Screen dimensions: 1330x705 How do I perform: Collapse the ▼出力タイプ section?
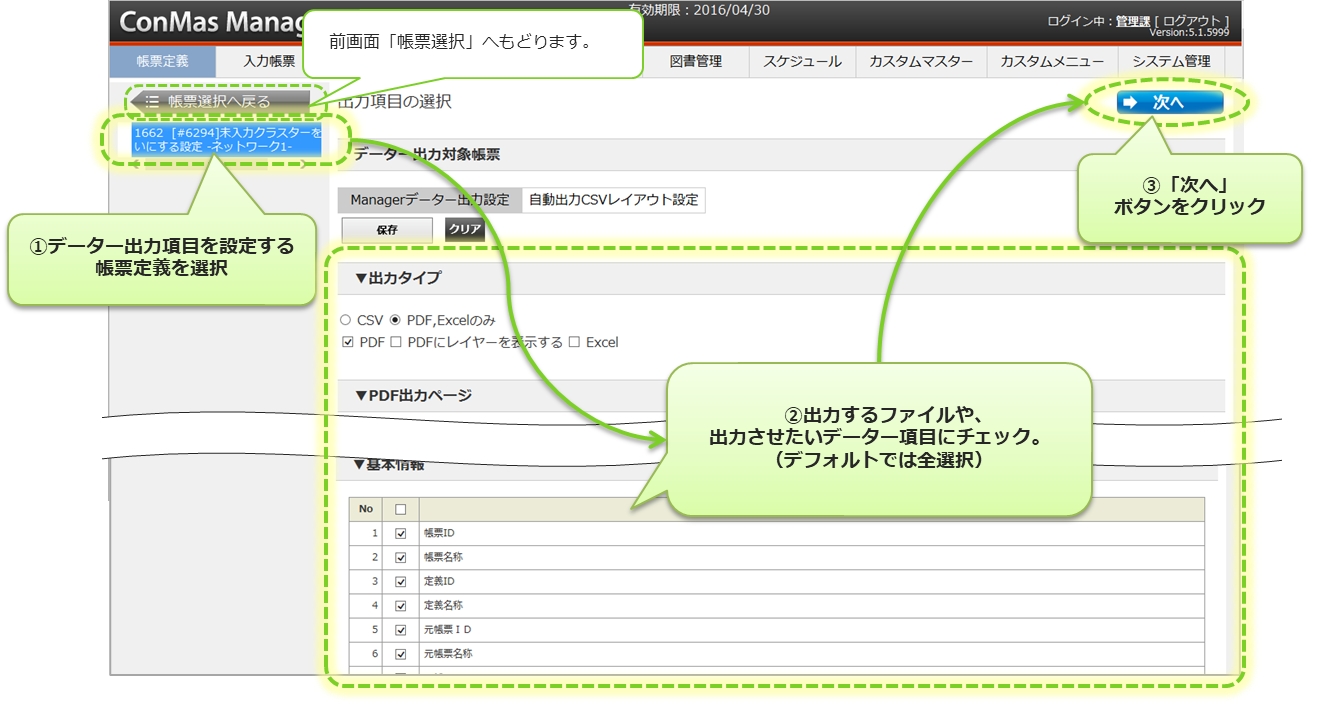coord(397,278)
